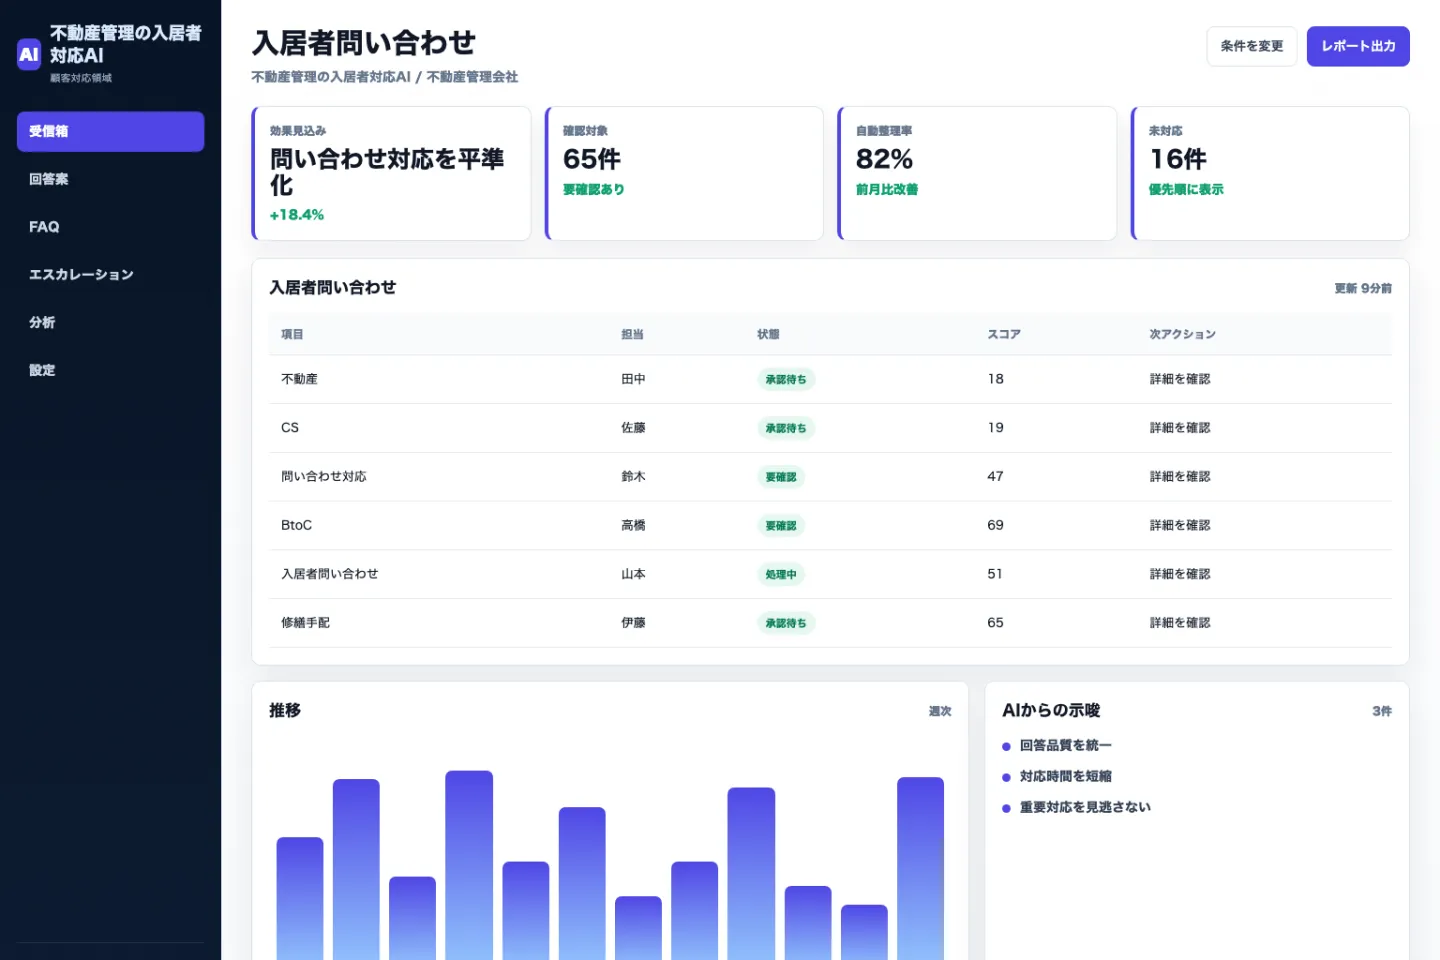Click assignee 伊藤
Screen dimensions: 1440x960
click(633, 623)
